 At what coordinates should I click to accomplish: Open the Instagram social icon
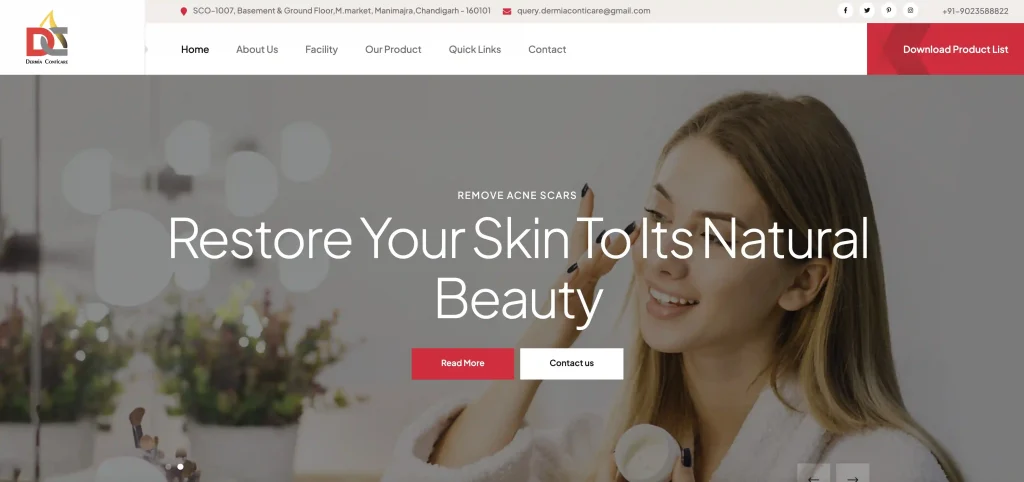click(910, 10)
